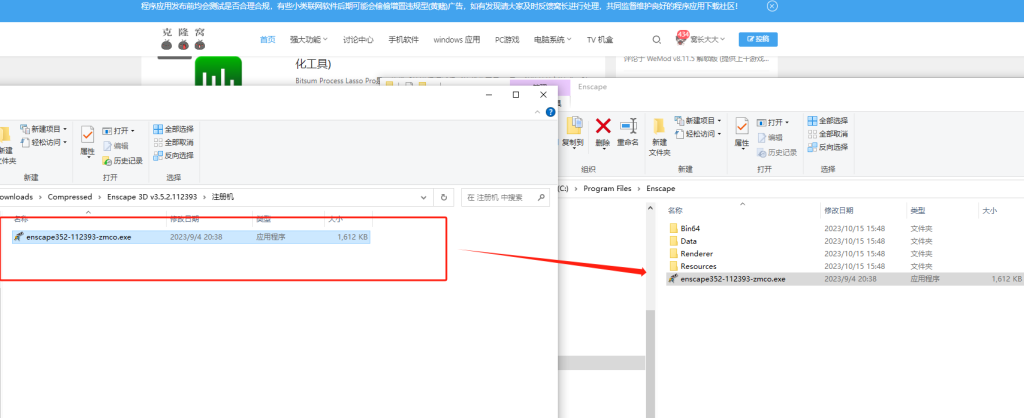Click Program Files in Enscape breadcrumb path
The image size is (1024, 418).
click(x=607, y=188)
